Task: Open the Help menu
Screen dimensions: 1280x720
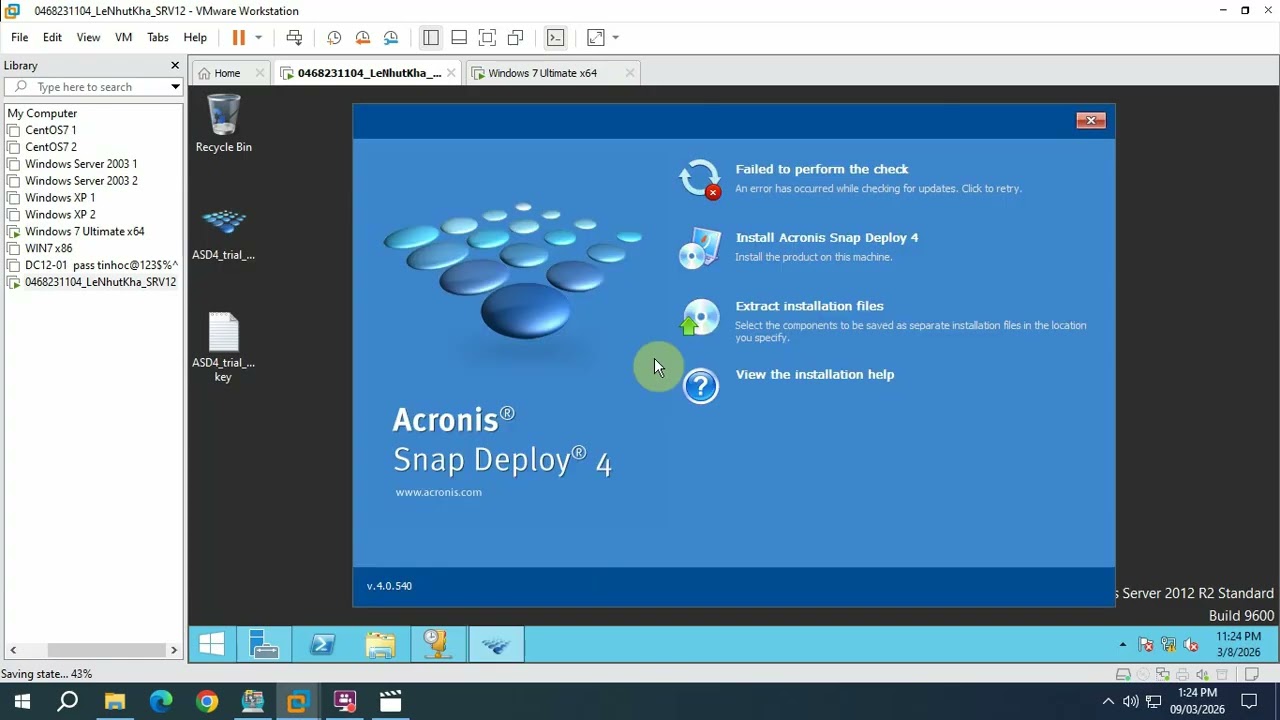Action: 195,37
